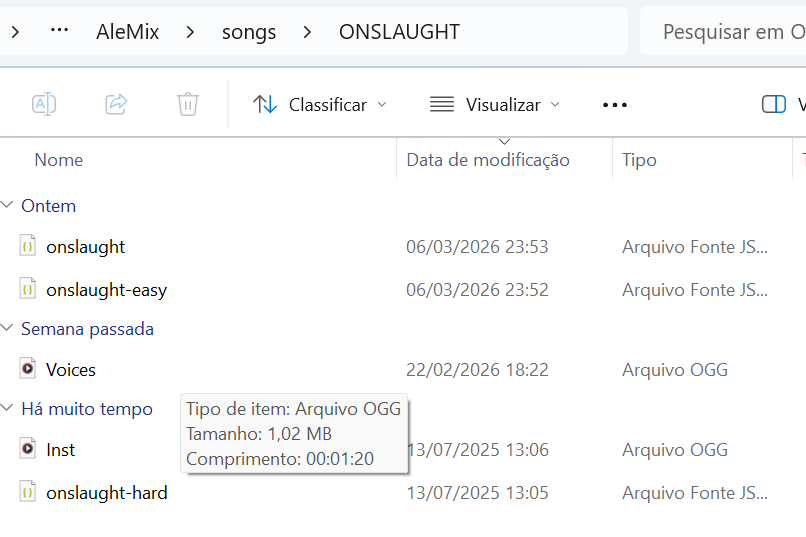
Task: Collapse the Ontem group
Action: [9, 206]
